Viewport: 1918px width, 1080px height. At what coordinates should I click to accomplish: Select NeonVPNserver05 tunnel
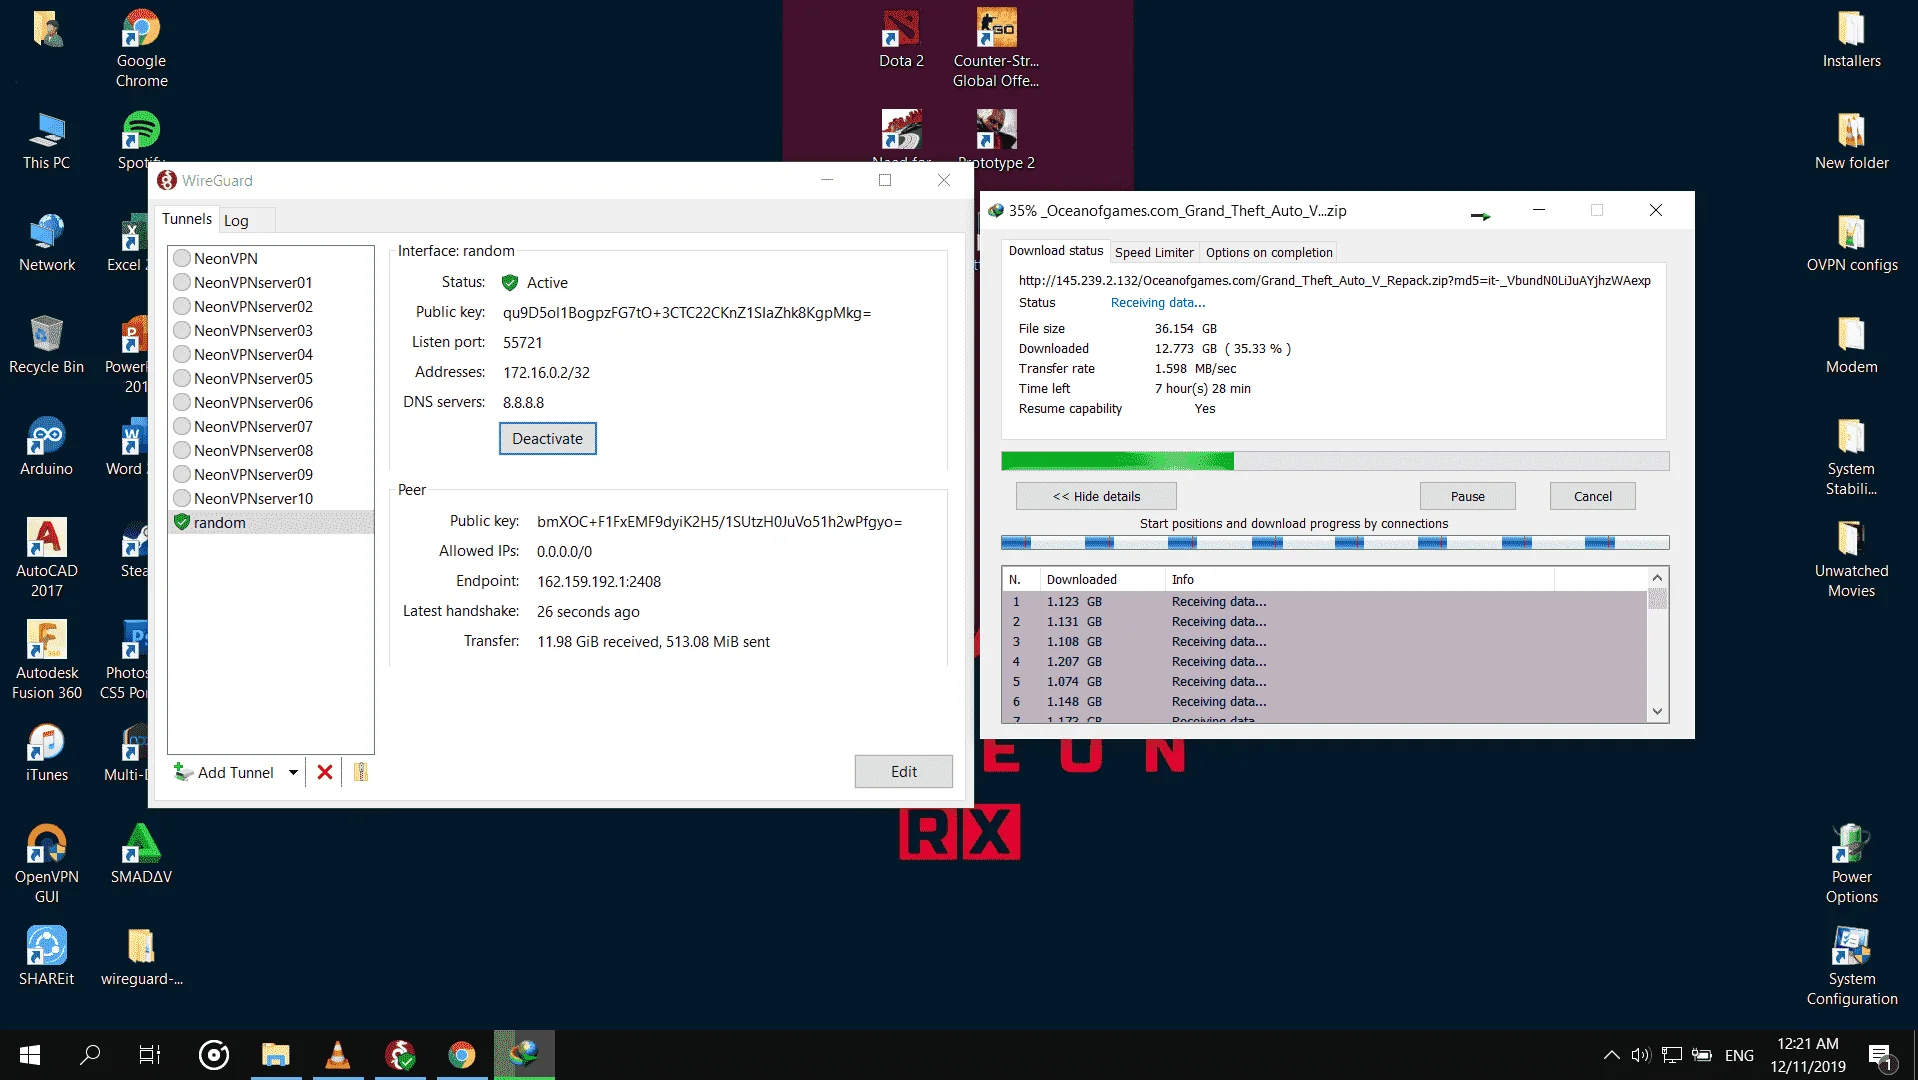pos(270,378)
